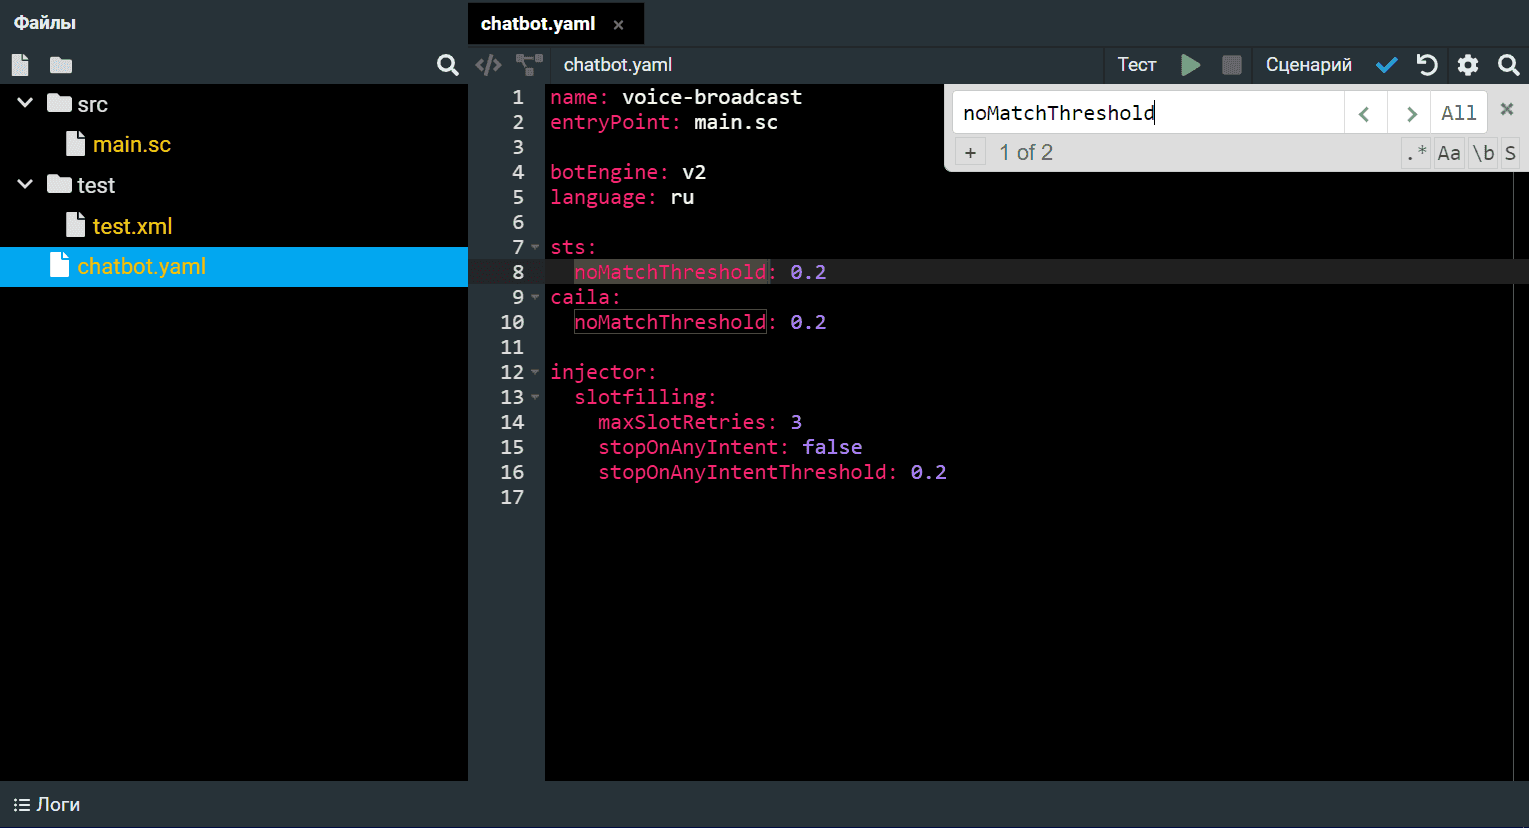
Task: Select the chatbot.yaml tab
Action: (x=538, y=24)
